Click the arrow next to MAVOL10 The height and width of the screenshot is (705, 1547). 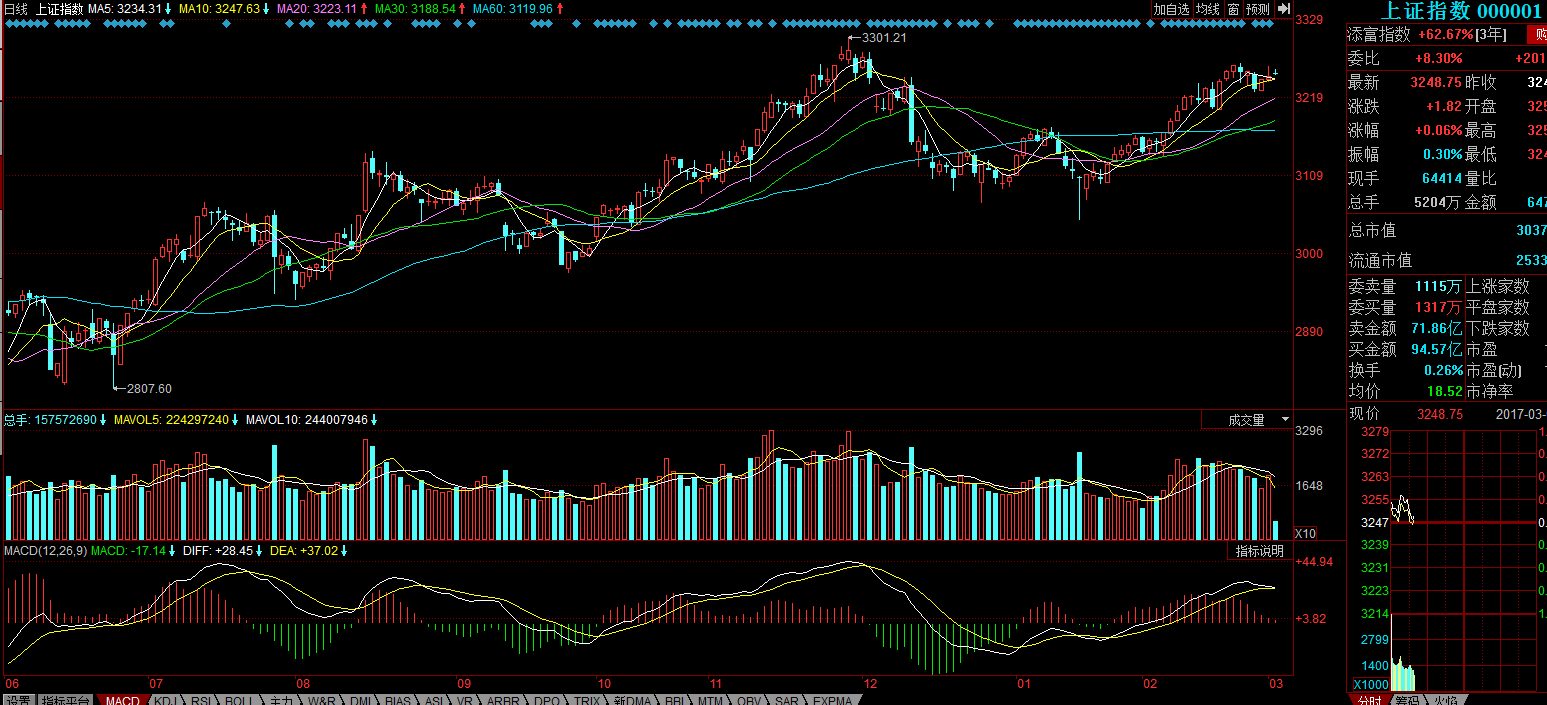[375, 420]
